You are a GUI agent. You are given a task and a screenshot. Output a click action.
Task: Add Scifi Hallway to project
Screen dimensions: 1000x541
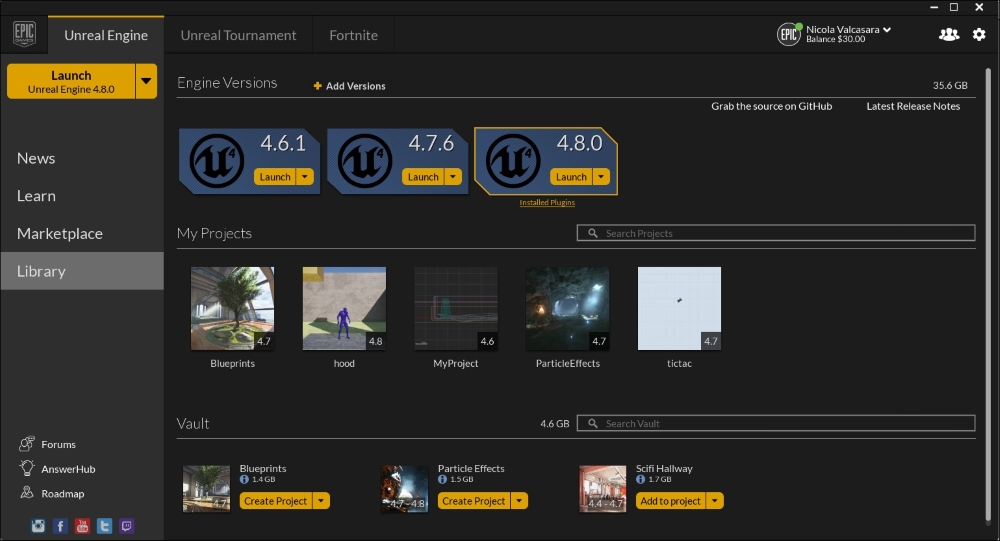click(x=670, y=501)
